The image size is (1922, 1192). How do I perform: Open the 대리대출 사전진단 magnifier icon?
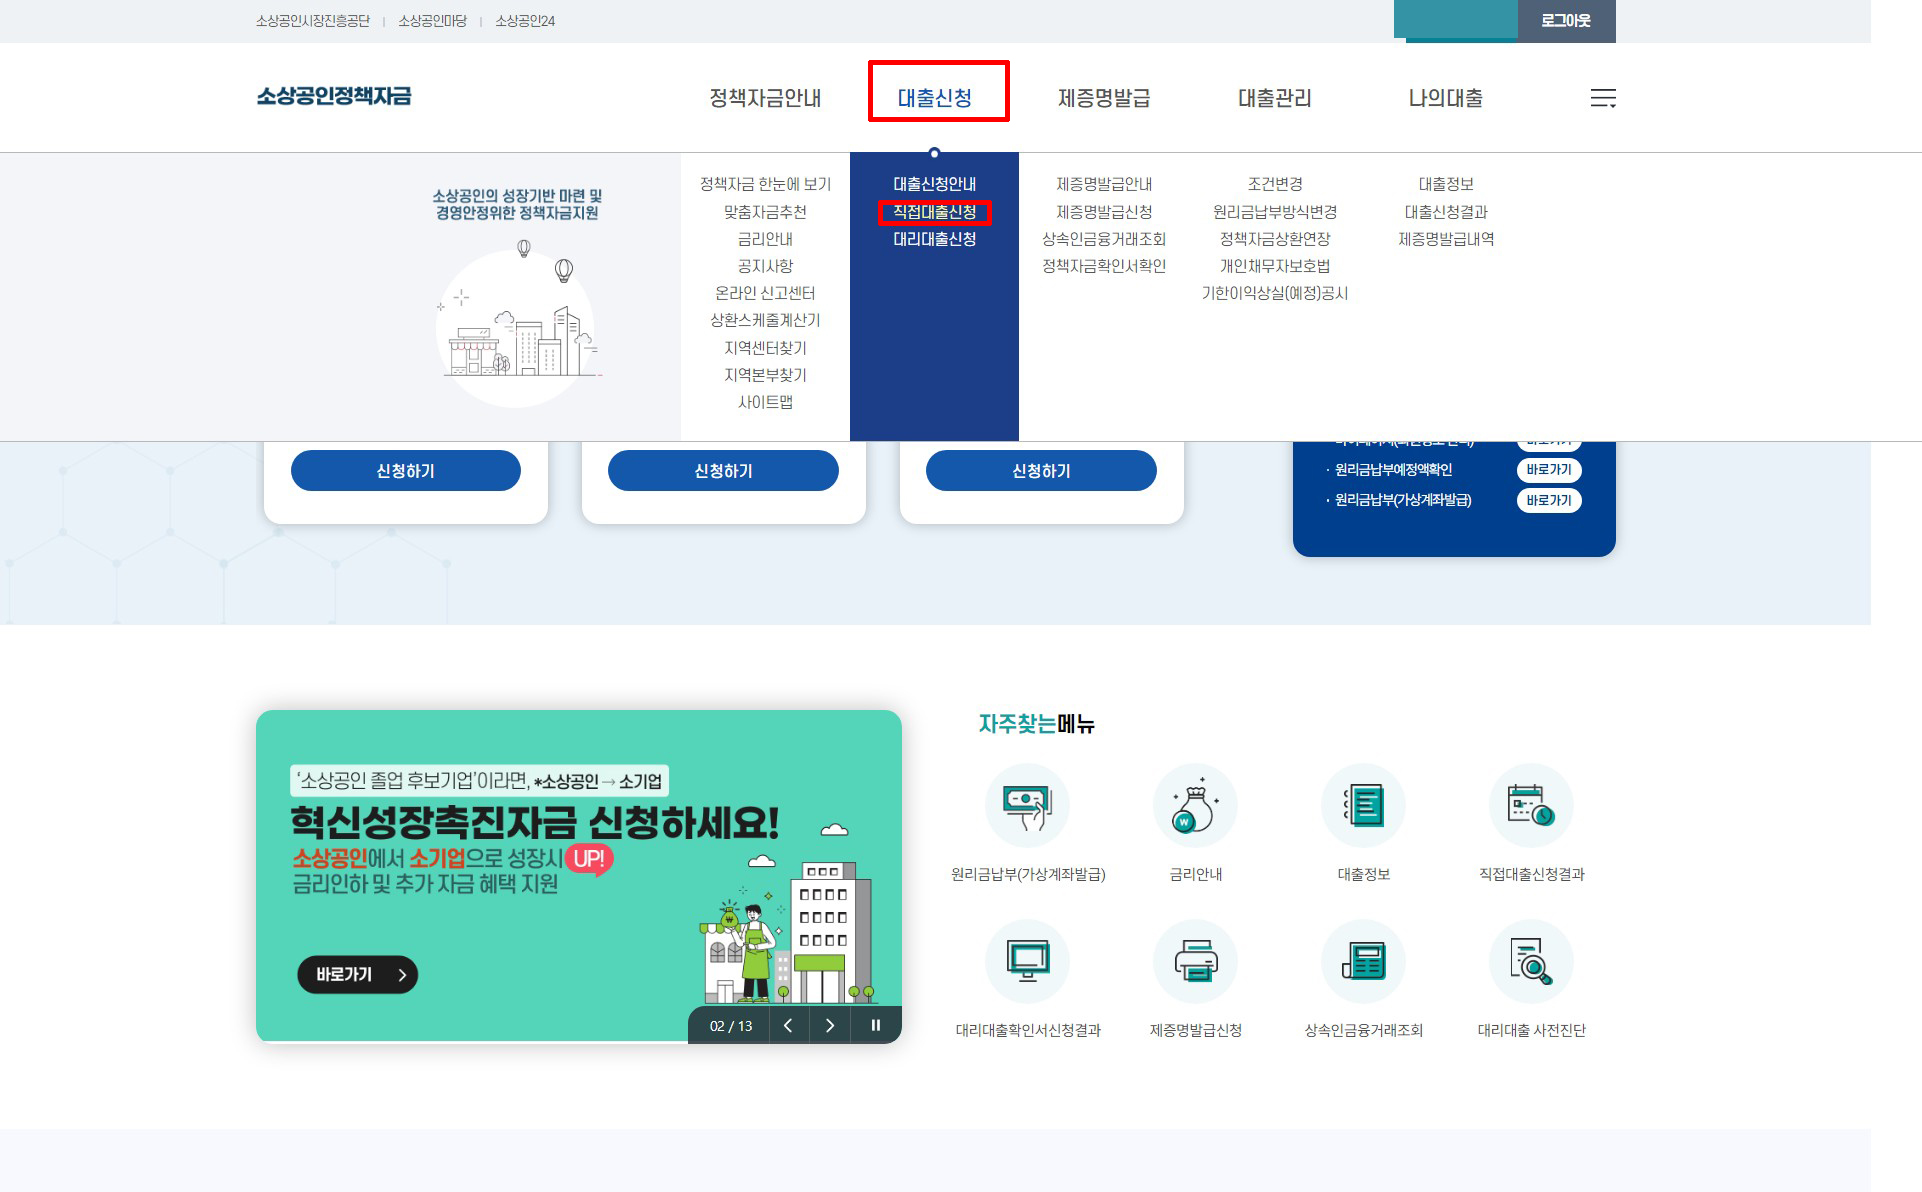[x=1531, y=962]
